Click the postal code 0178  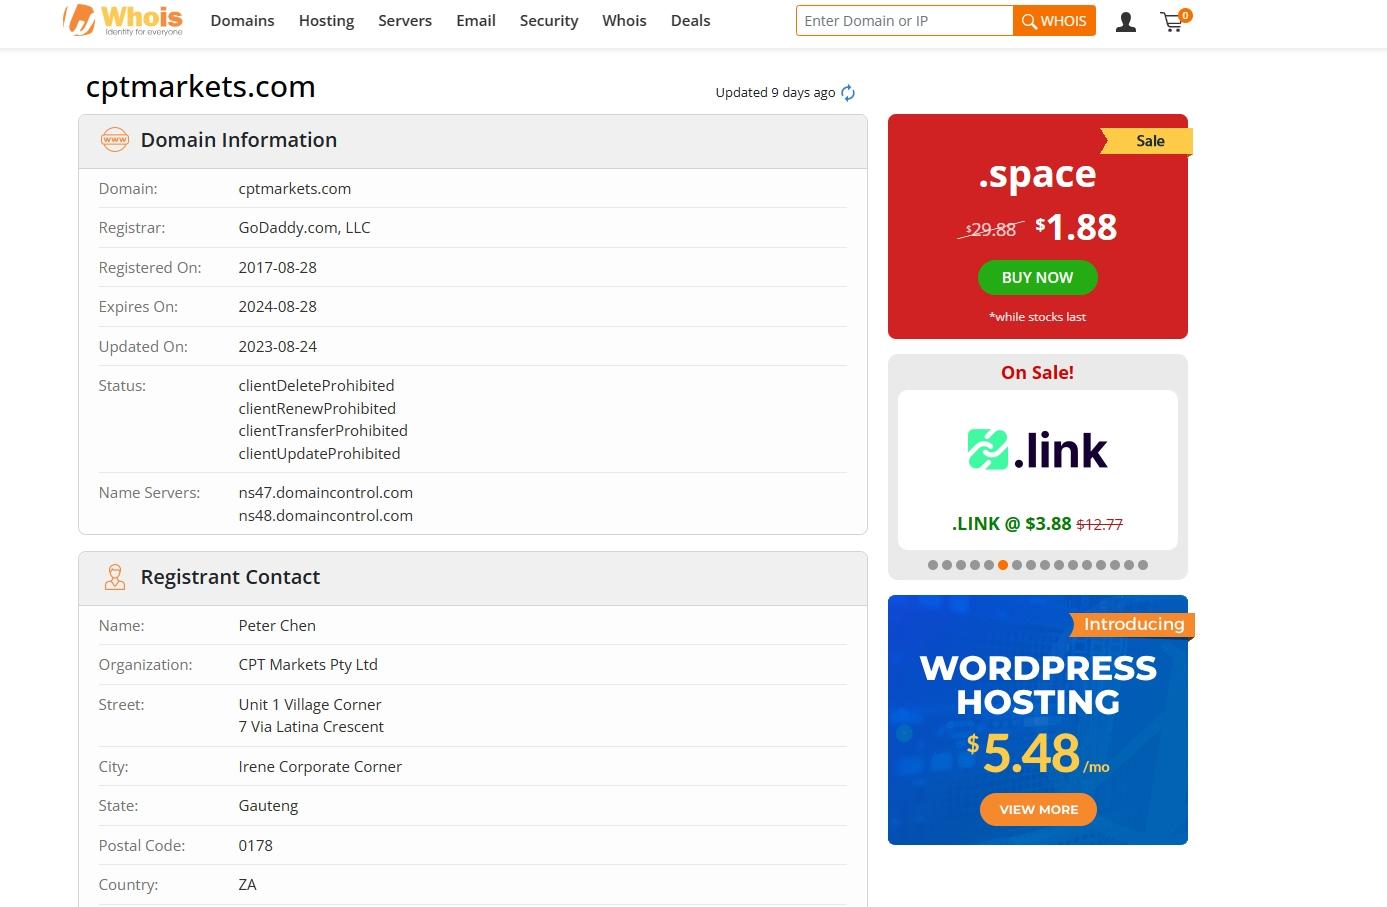point(255,846)
